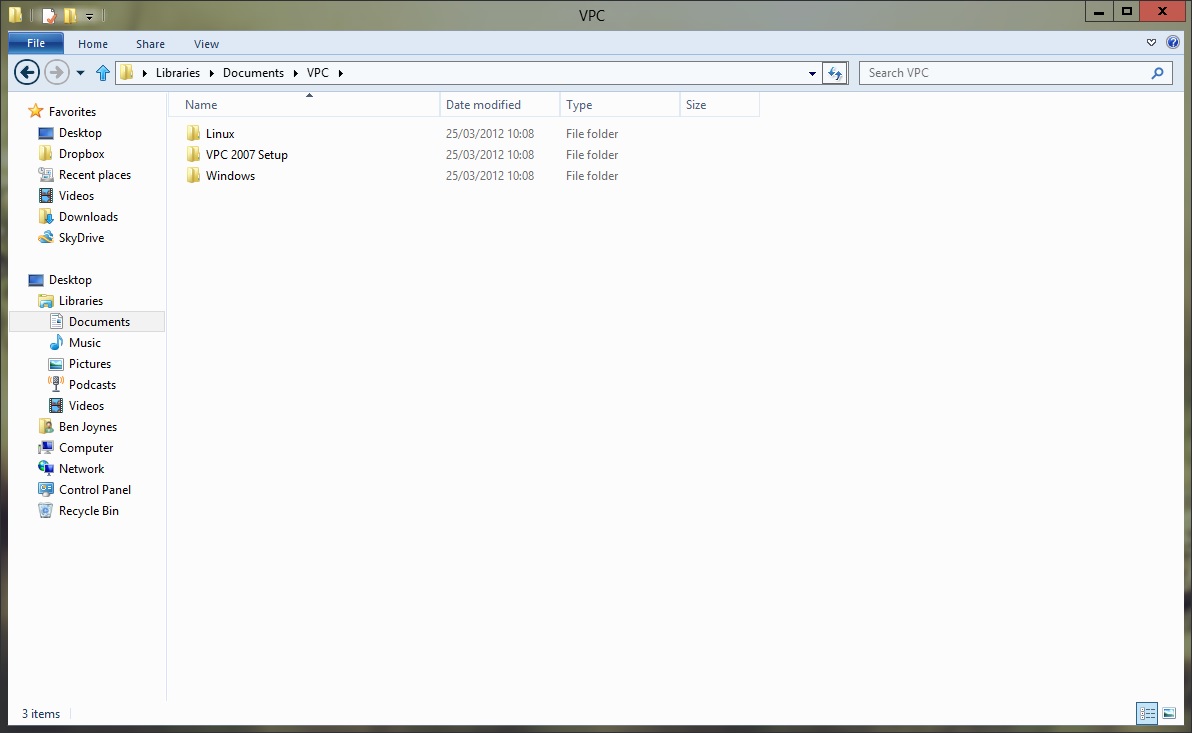Click the refresh button beside the address bar

pos(835,73)
